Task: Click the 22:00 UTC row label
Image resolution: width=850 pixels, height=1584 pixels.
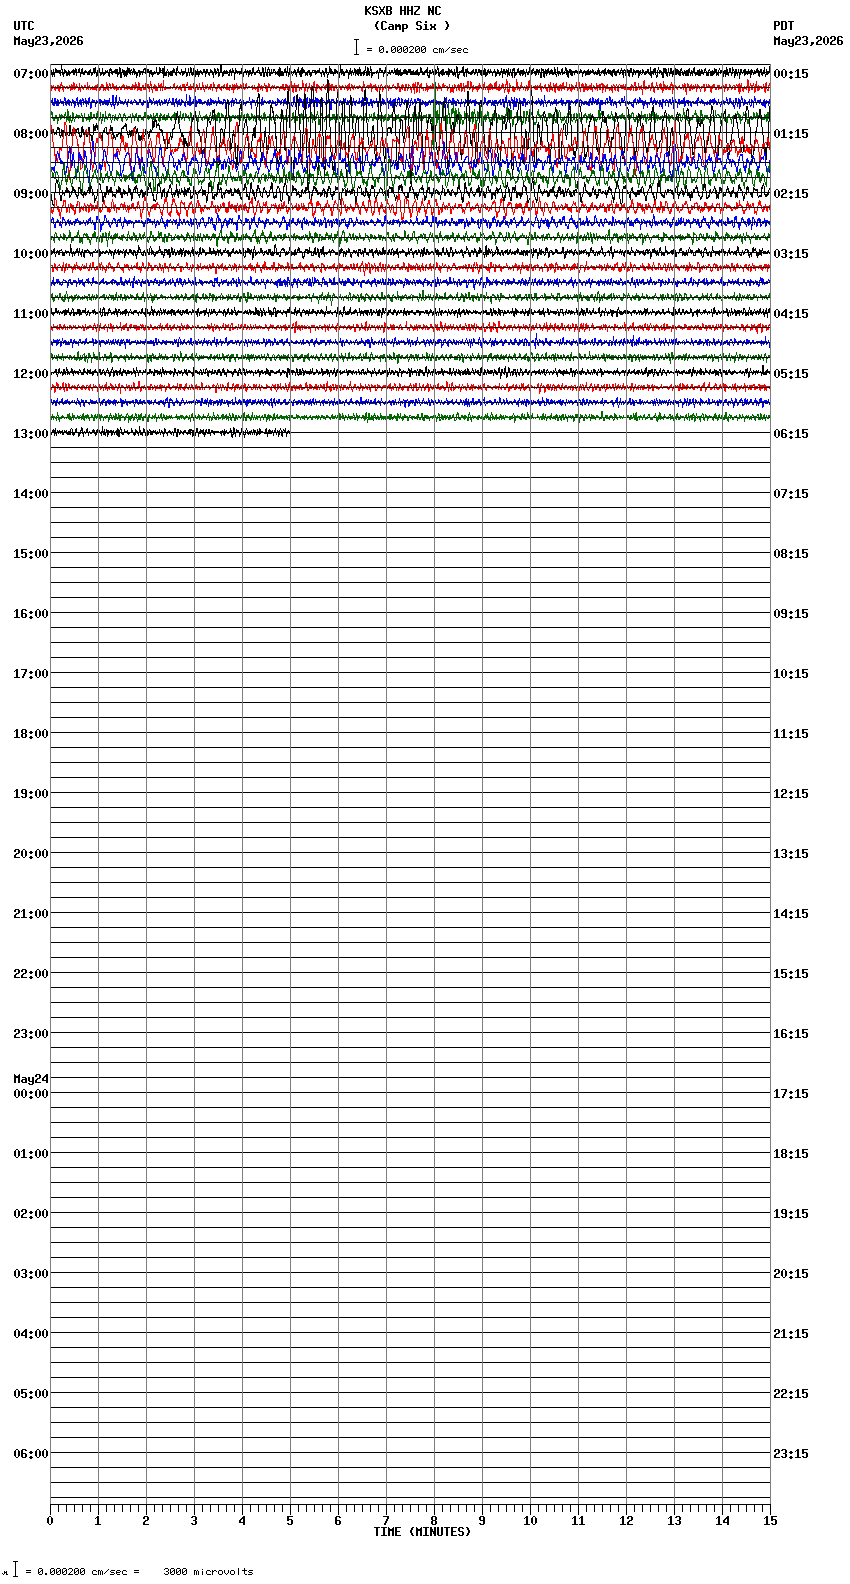Action: [31, 974]
